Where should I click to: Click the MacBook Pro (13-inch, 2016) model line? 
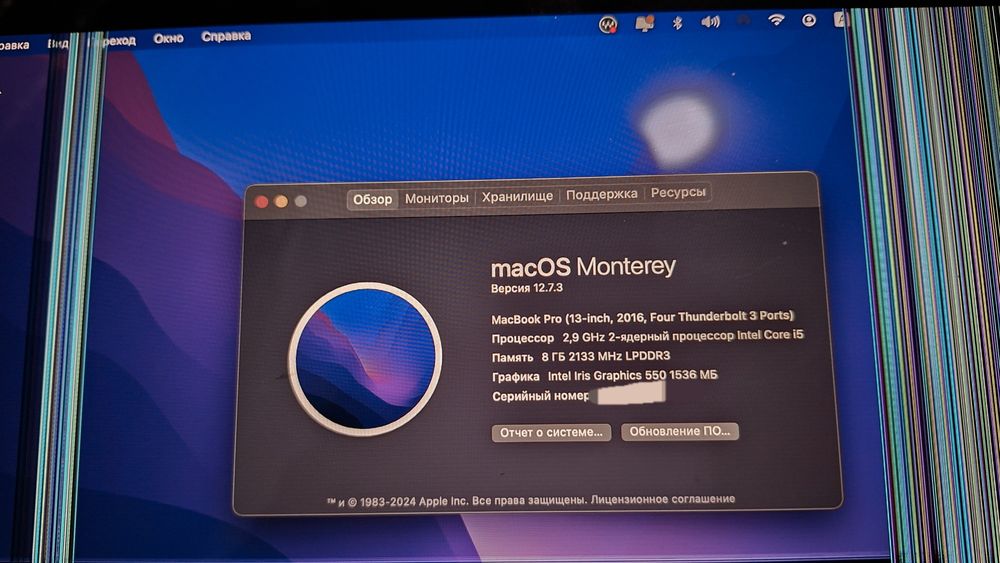coord(643,318)
